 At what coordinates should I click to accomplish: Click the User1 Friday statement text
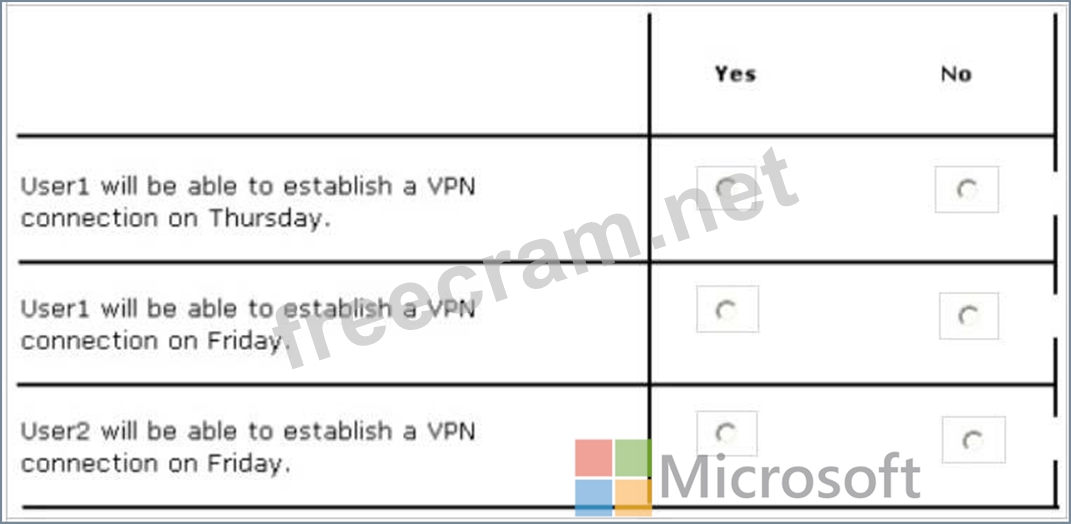tap(248, 325)
